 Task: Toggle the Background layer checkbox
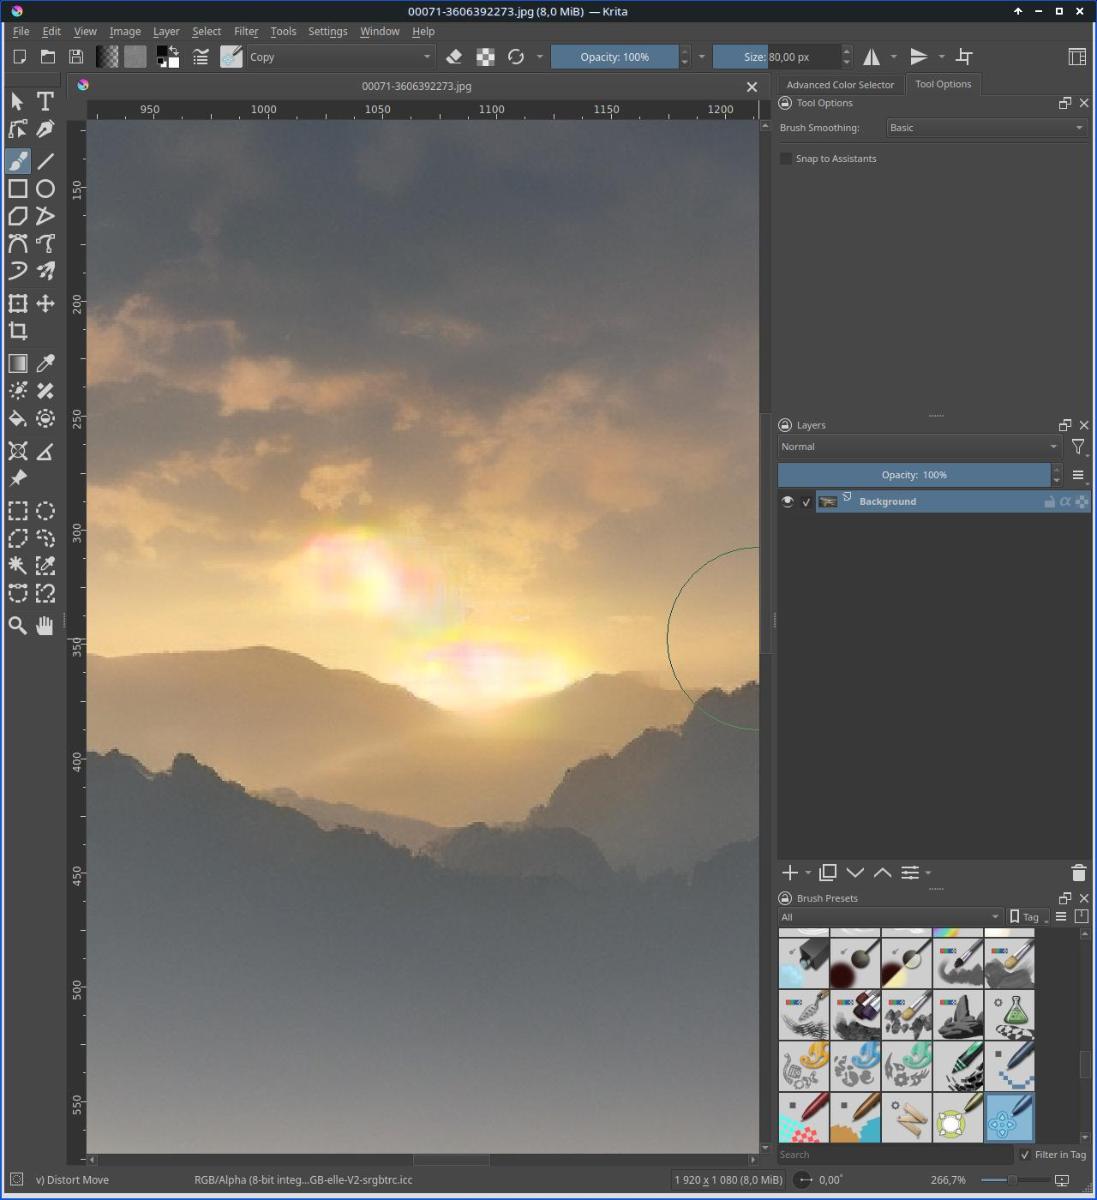click(x=806, y=502)
